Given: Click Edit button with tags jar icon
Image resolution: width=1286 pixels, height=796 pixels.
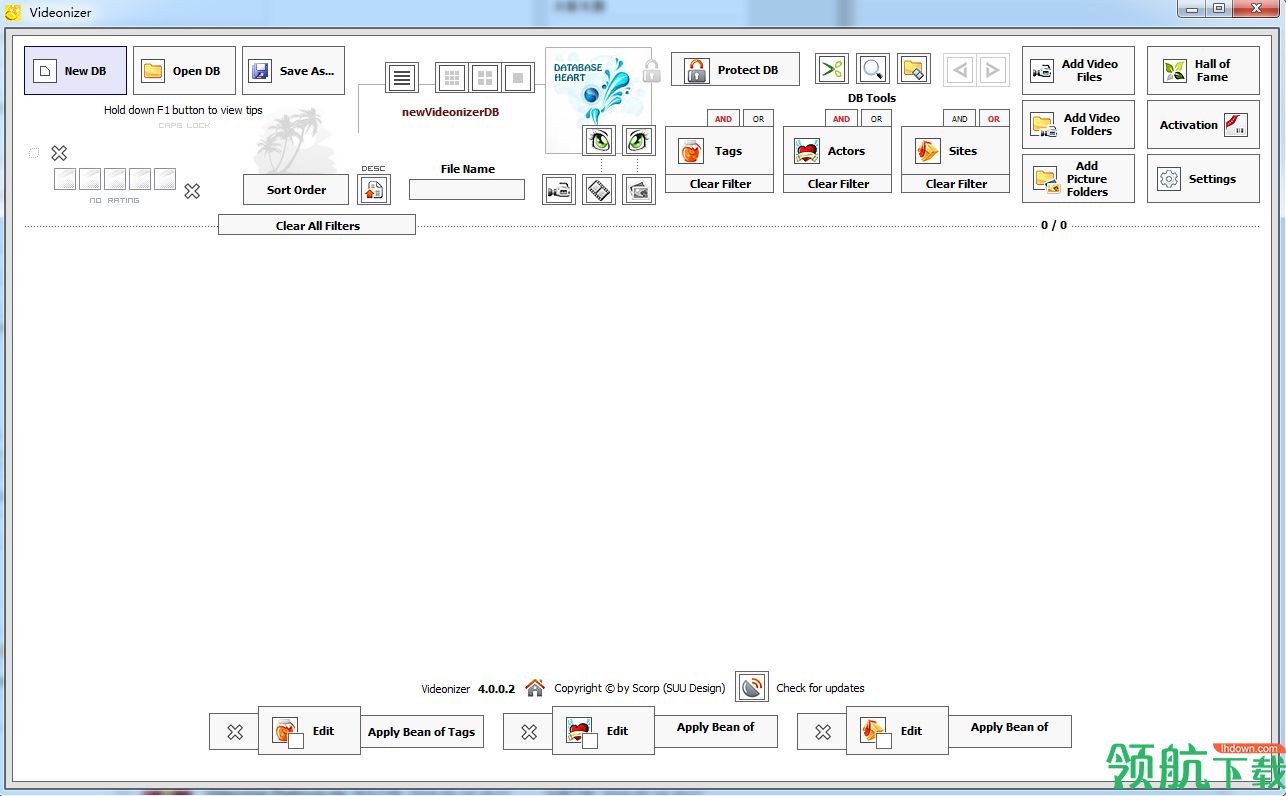Looking at the screenshot, I should 309,731.
